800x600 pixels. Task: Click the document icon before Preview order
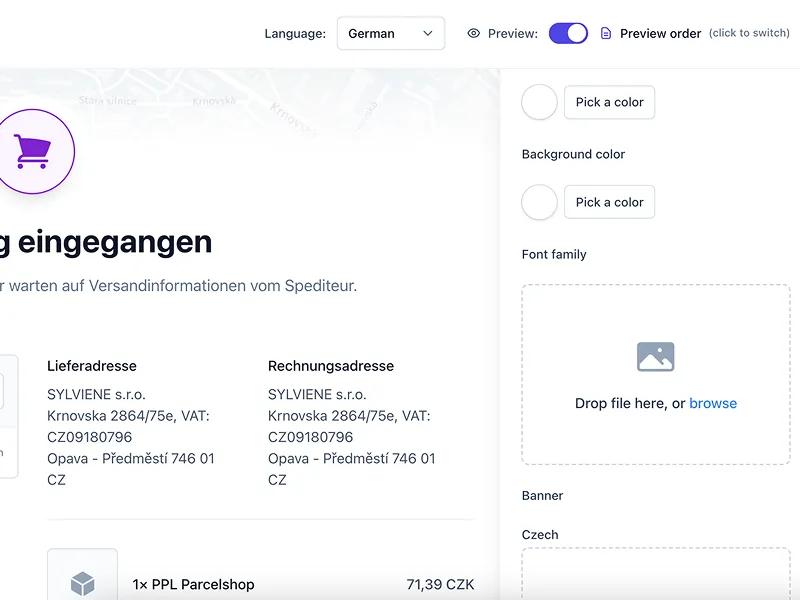[x=605, y=33]
